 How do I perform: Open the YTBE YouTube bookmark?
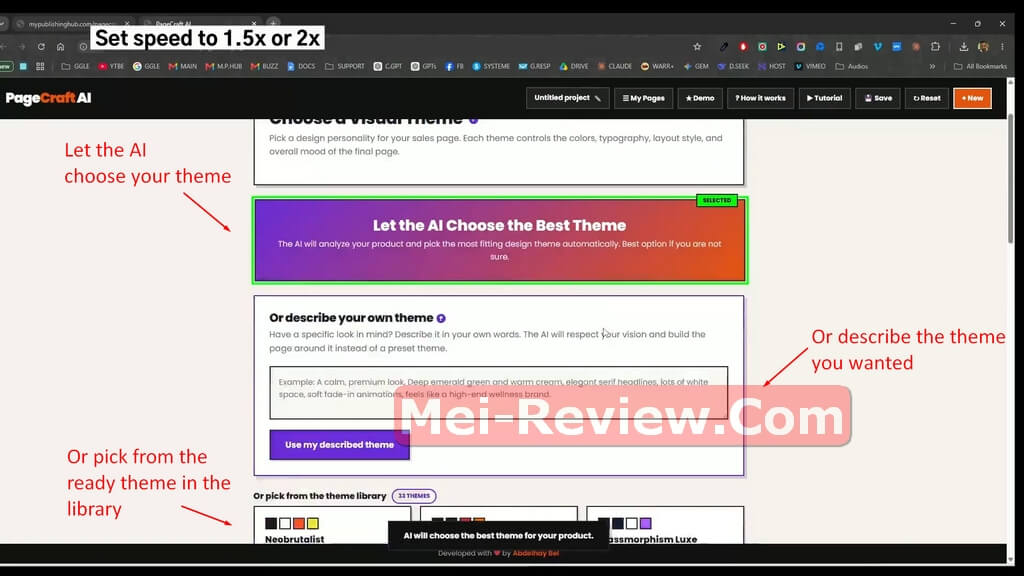[x=111, y=66]
